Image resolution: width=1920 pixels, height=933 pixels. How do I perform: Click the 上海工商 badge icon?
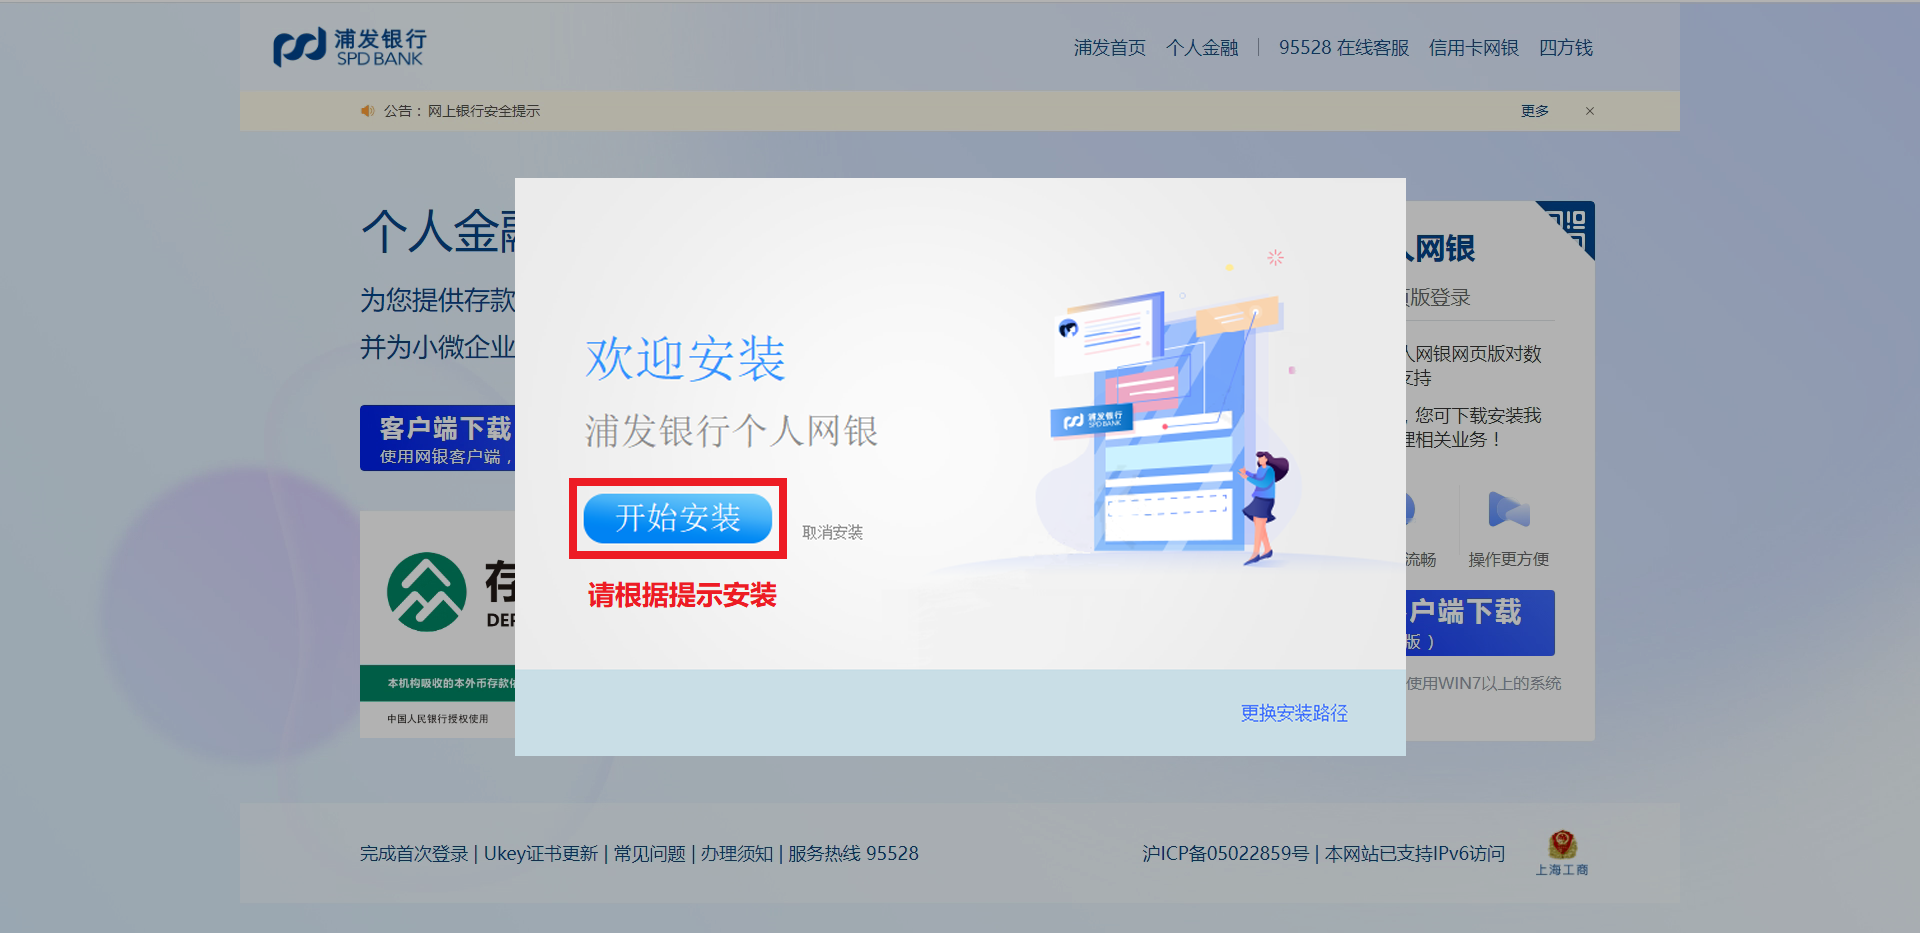[1562, 853]
